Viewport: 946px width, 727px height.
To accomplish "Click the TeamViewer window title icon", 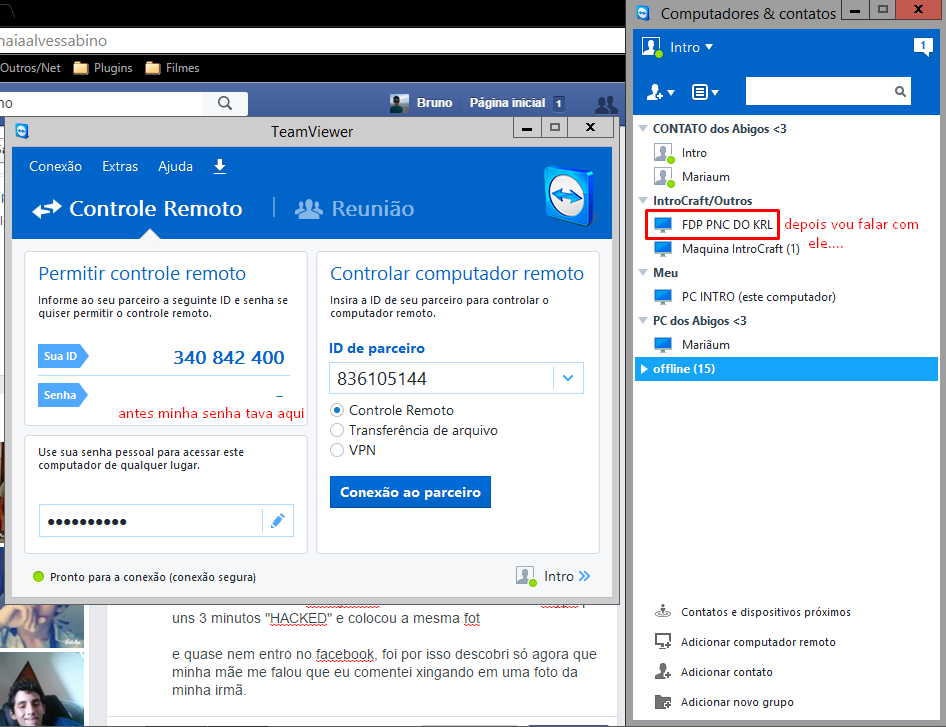I will click(x=22, y=131).
